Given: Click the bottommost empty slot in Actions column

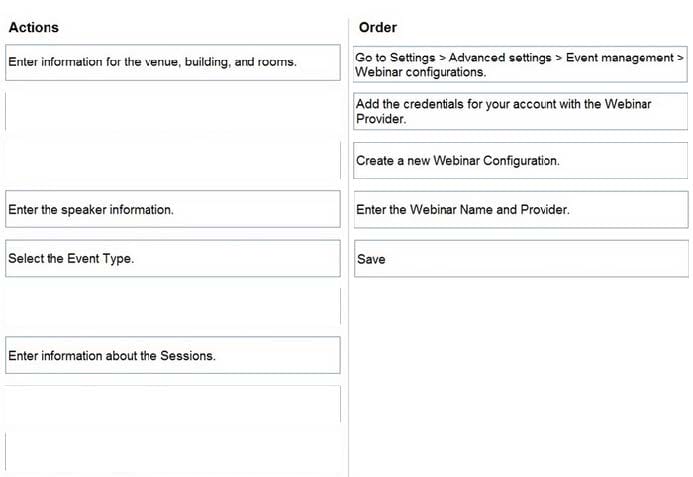Looking at the screenshot, I should click(x=173, y=452).
